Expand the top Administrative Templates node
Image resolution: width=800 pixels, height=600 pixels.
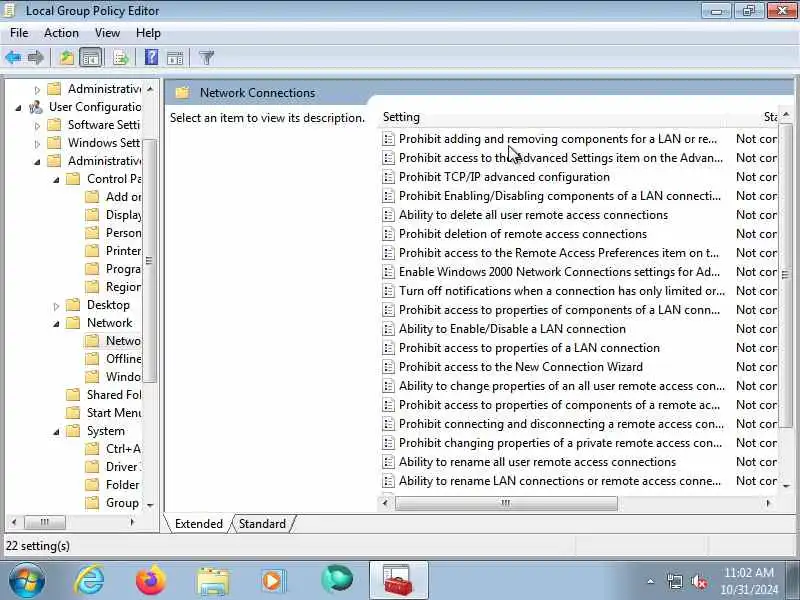[x=37, y=90]
